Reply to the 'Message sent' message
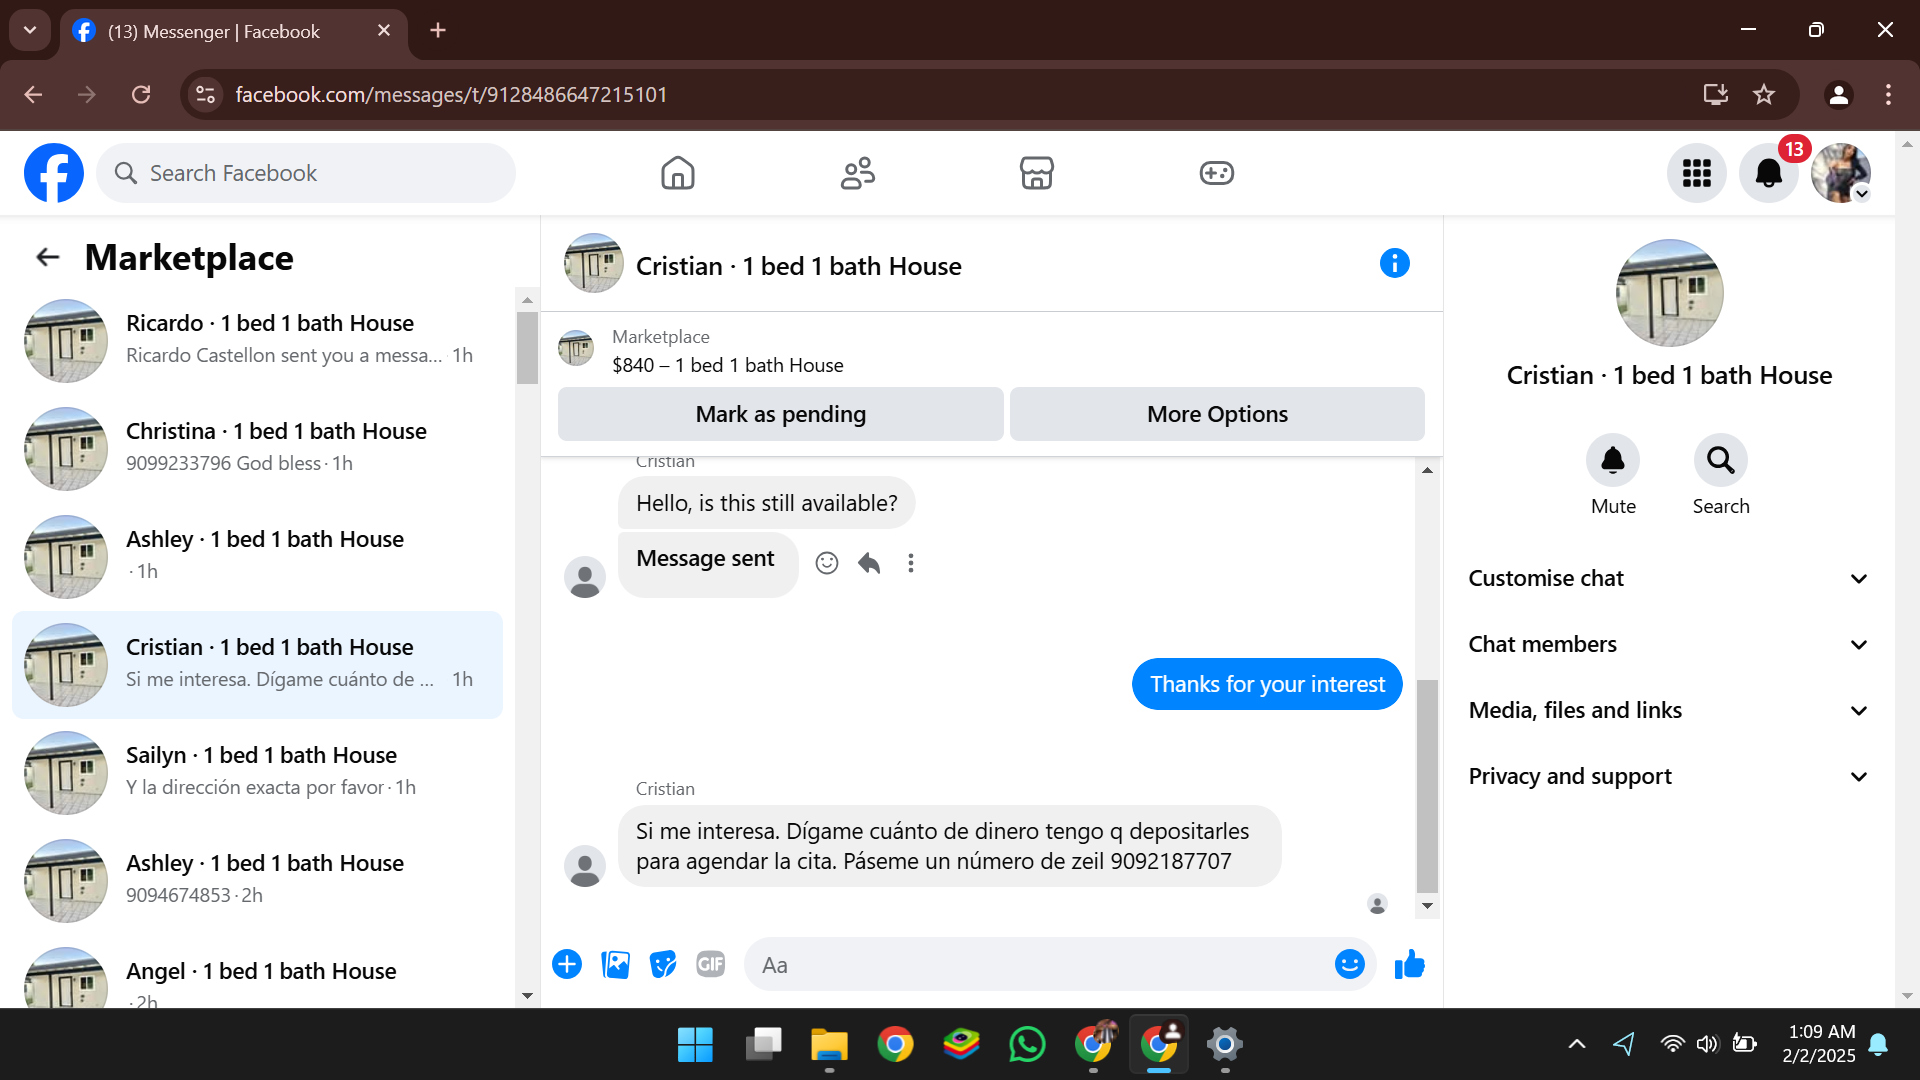1920x1080 pixels. pos(869,563)
